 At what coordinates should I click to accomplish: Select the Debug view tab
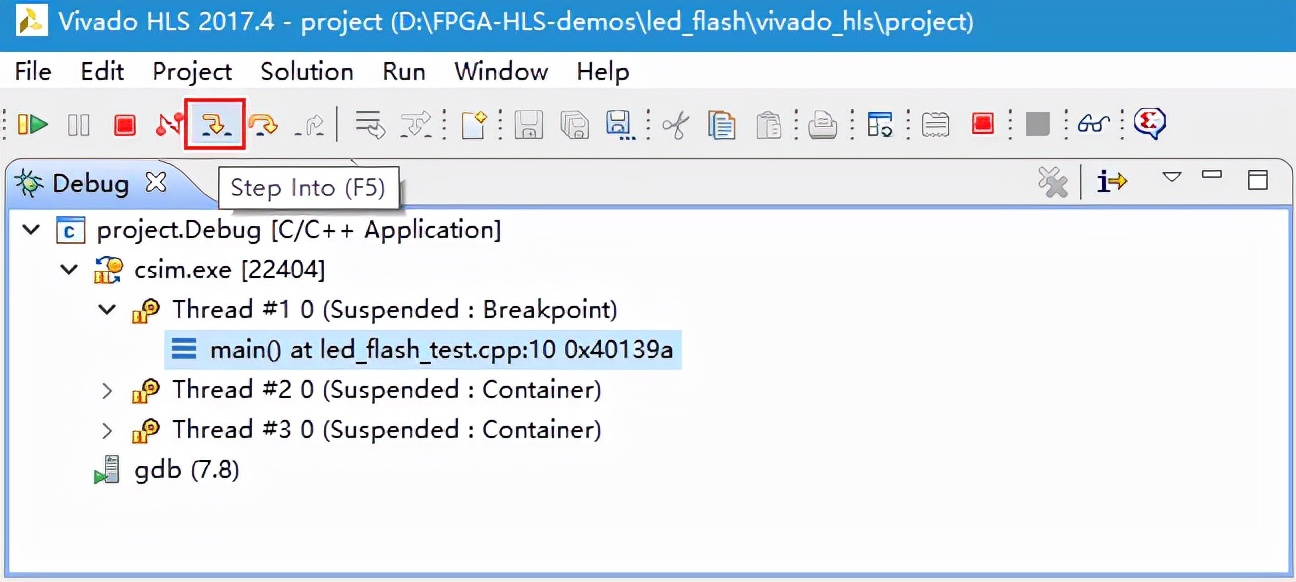[x=91, y=184]
